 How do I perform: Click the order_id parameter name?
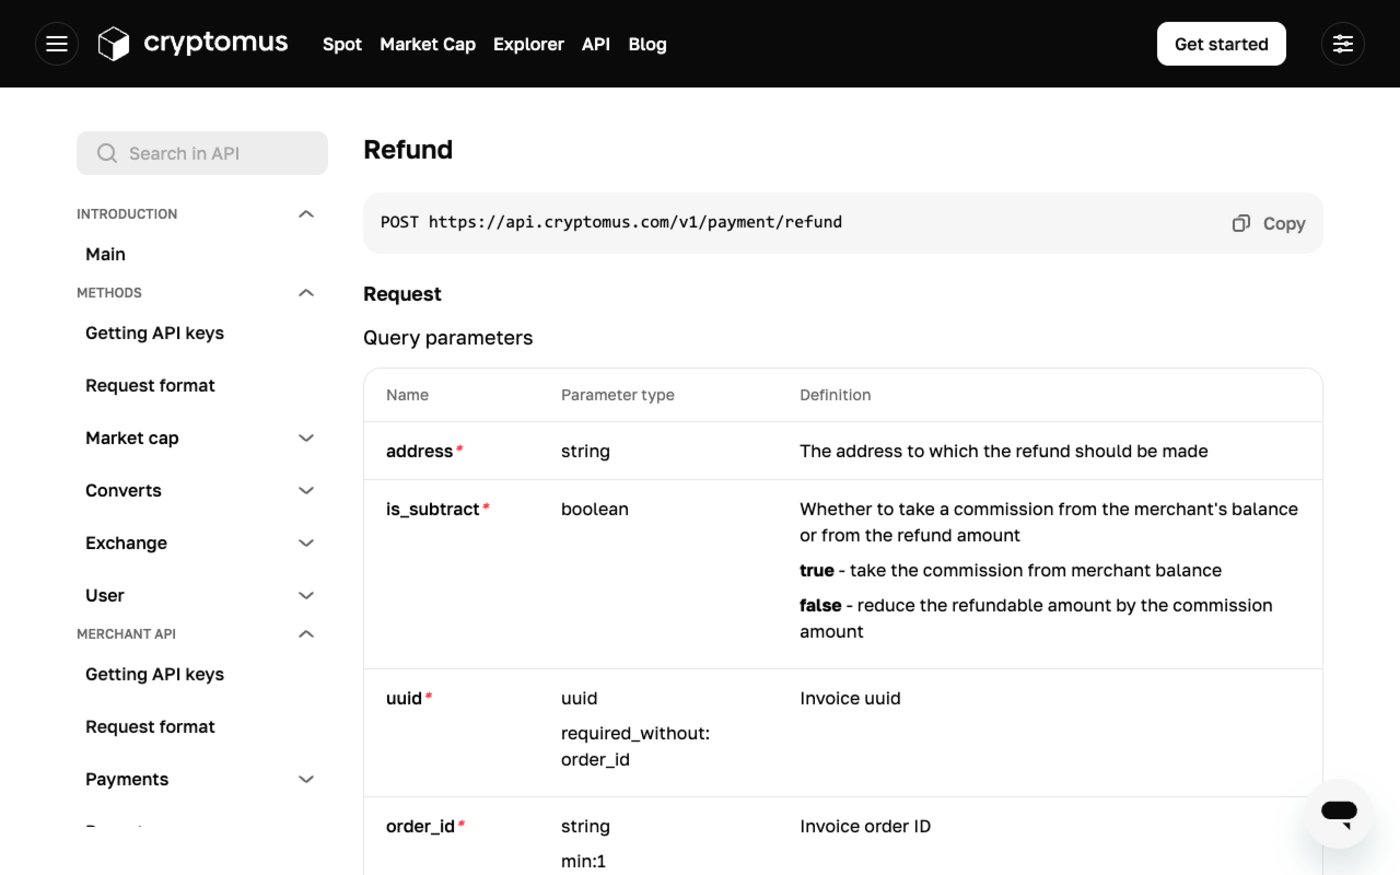click(420, 826)
